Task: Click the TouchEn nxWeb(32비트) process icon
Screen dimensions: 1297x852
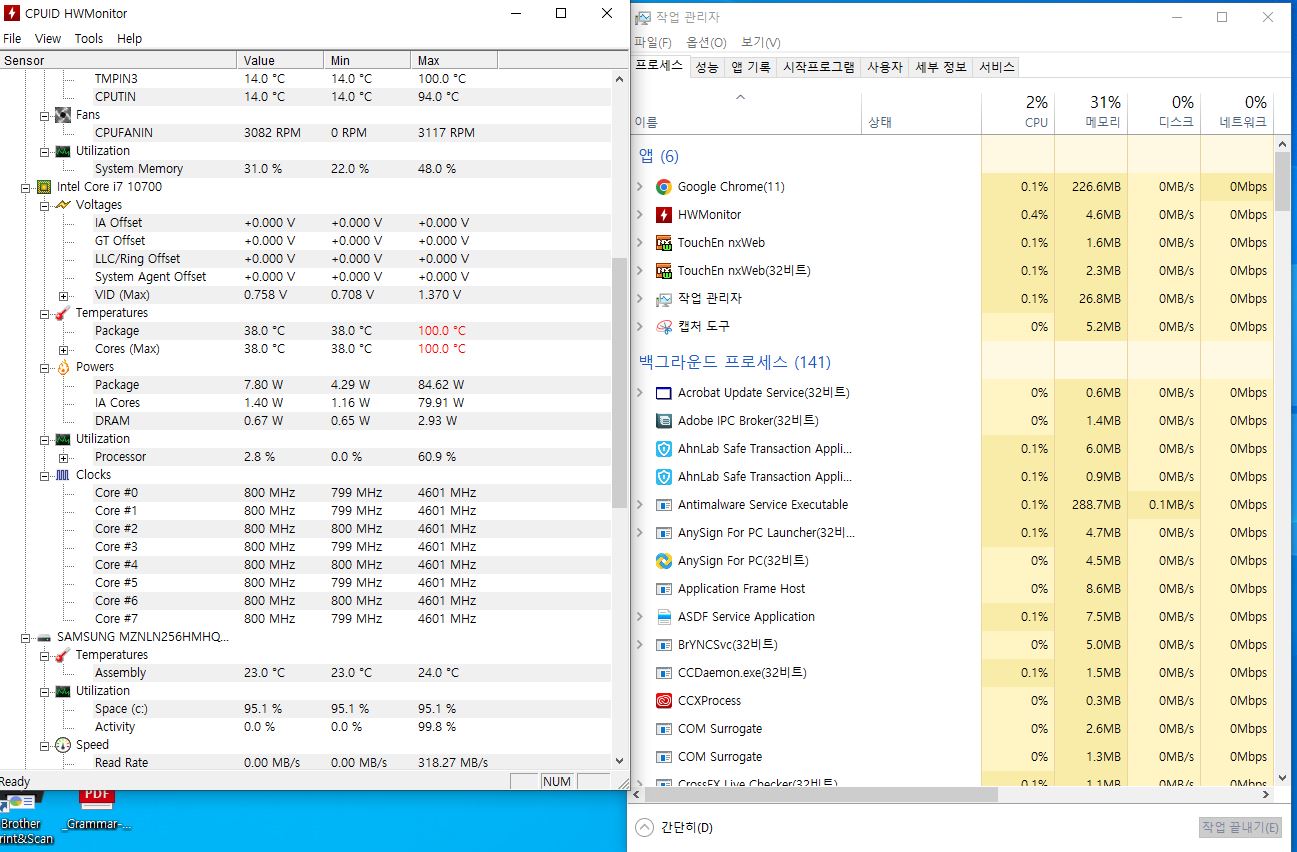Action: coord(663,271)
